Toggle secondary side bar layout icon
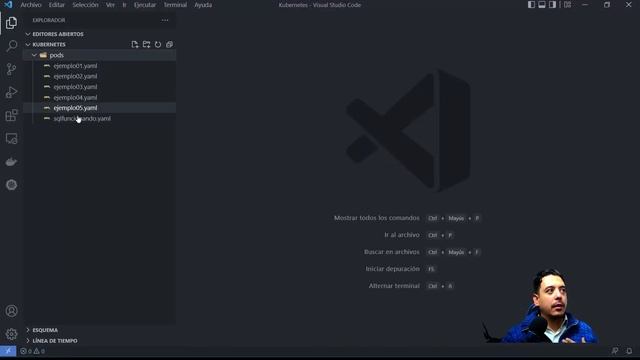 pos(552,5)
